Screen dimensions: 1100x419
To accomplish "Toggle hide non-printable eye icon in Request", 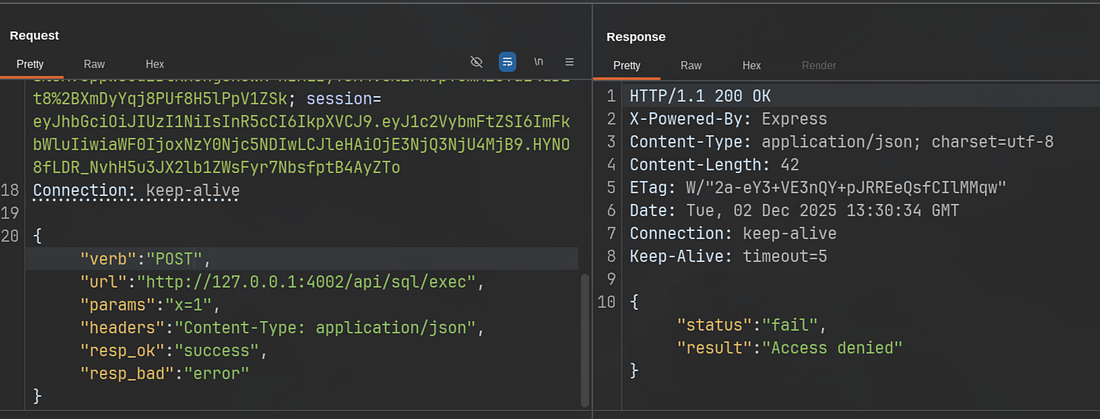I will tap(476, 62).
